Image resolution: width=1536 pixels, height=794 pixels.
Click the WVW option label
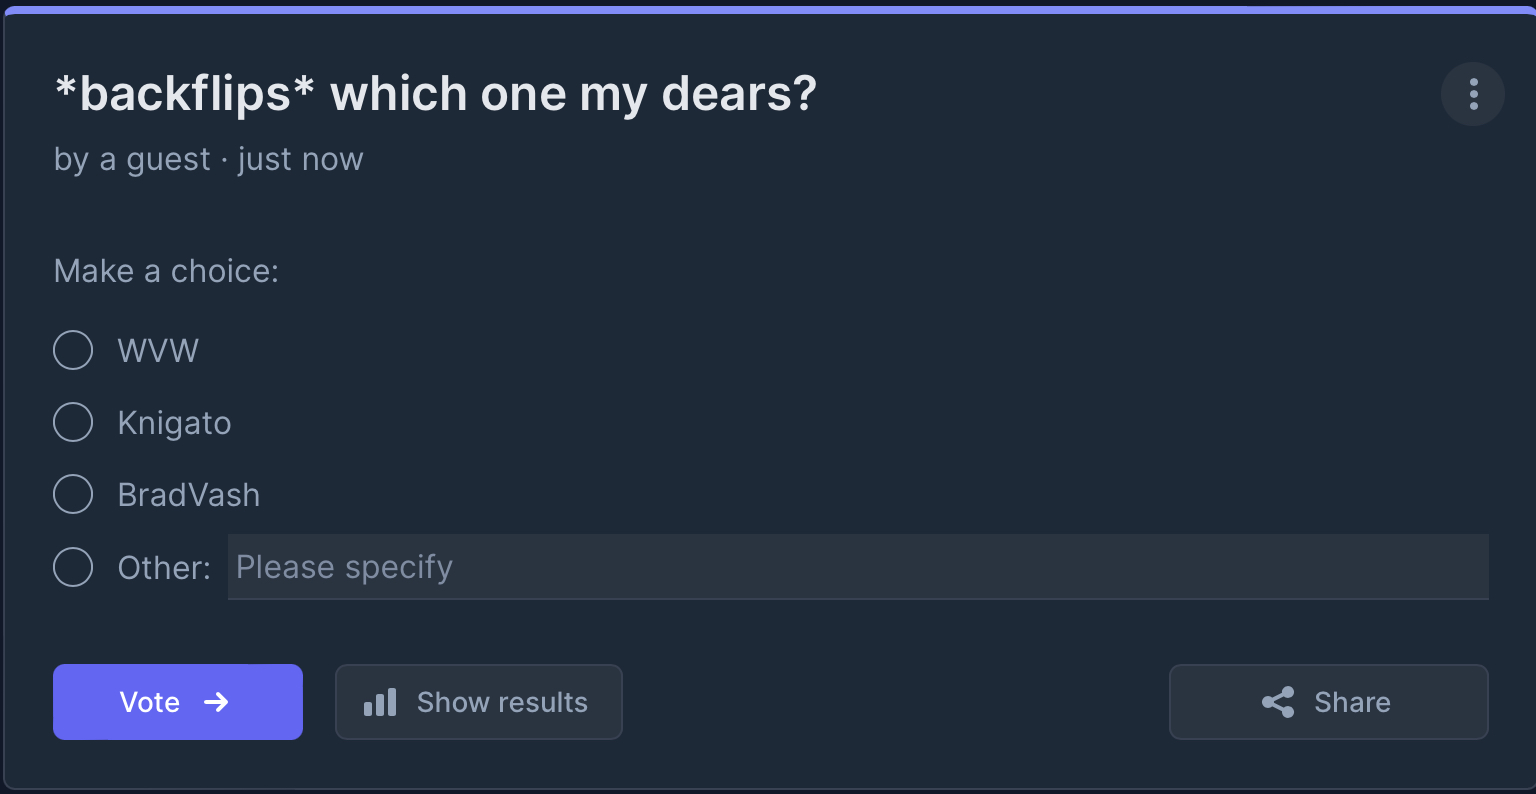point(158,351)
